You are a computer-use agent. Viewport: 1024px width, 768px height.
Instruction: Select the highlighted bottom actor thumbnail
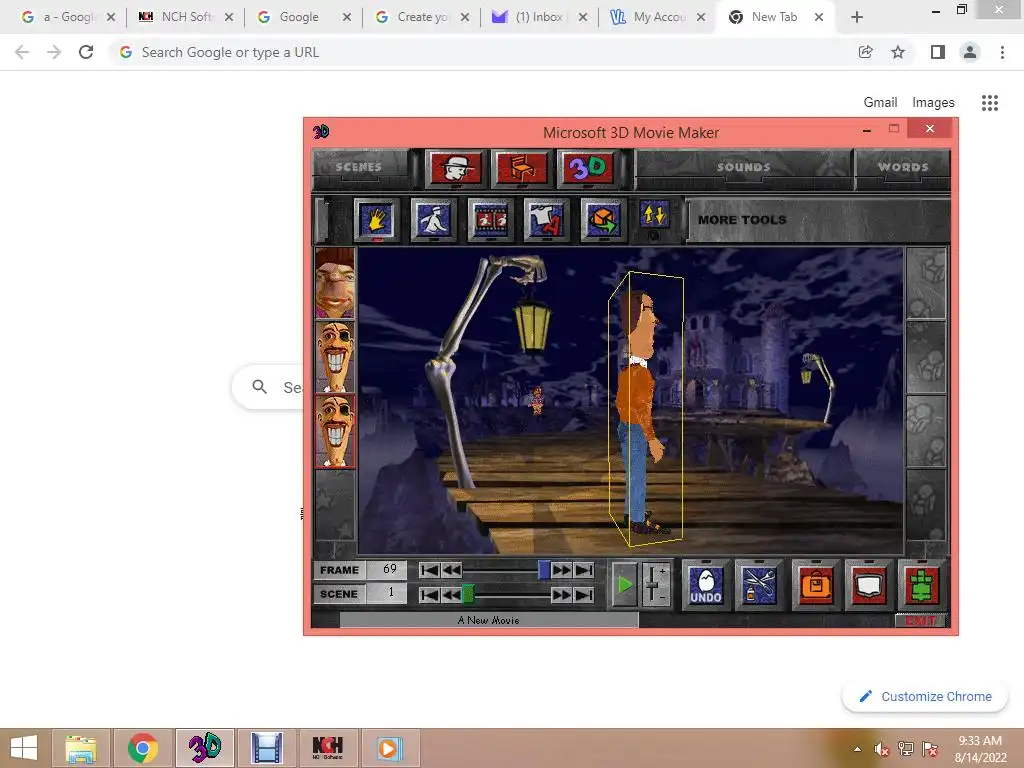click(335, 430)
